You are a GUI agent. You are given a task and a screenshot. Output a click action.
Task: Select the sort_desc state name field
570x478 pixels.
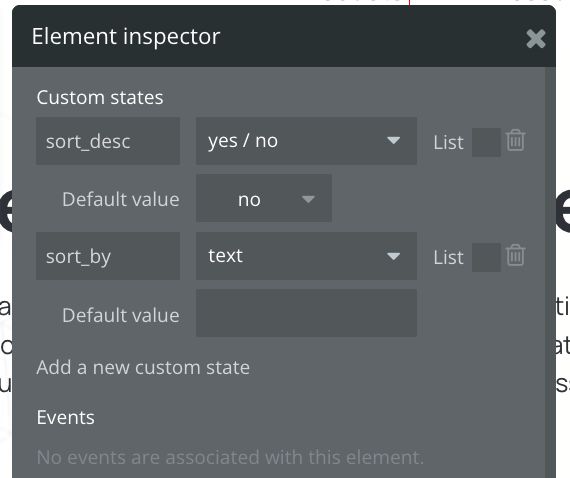coord(108,141)
